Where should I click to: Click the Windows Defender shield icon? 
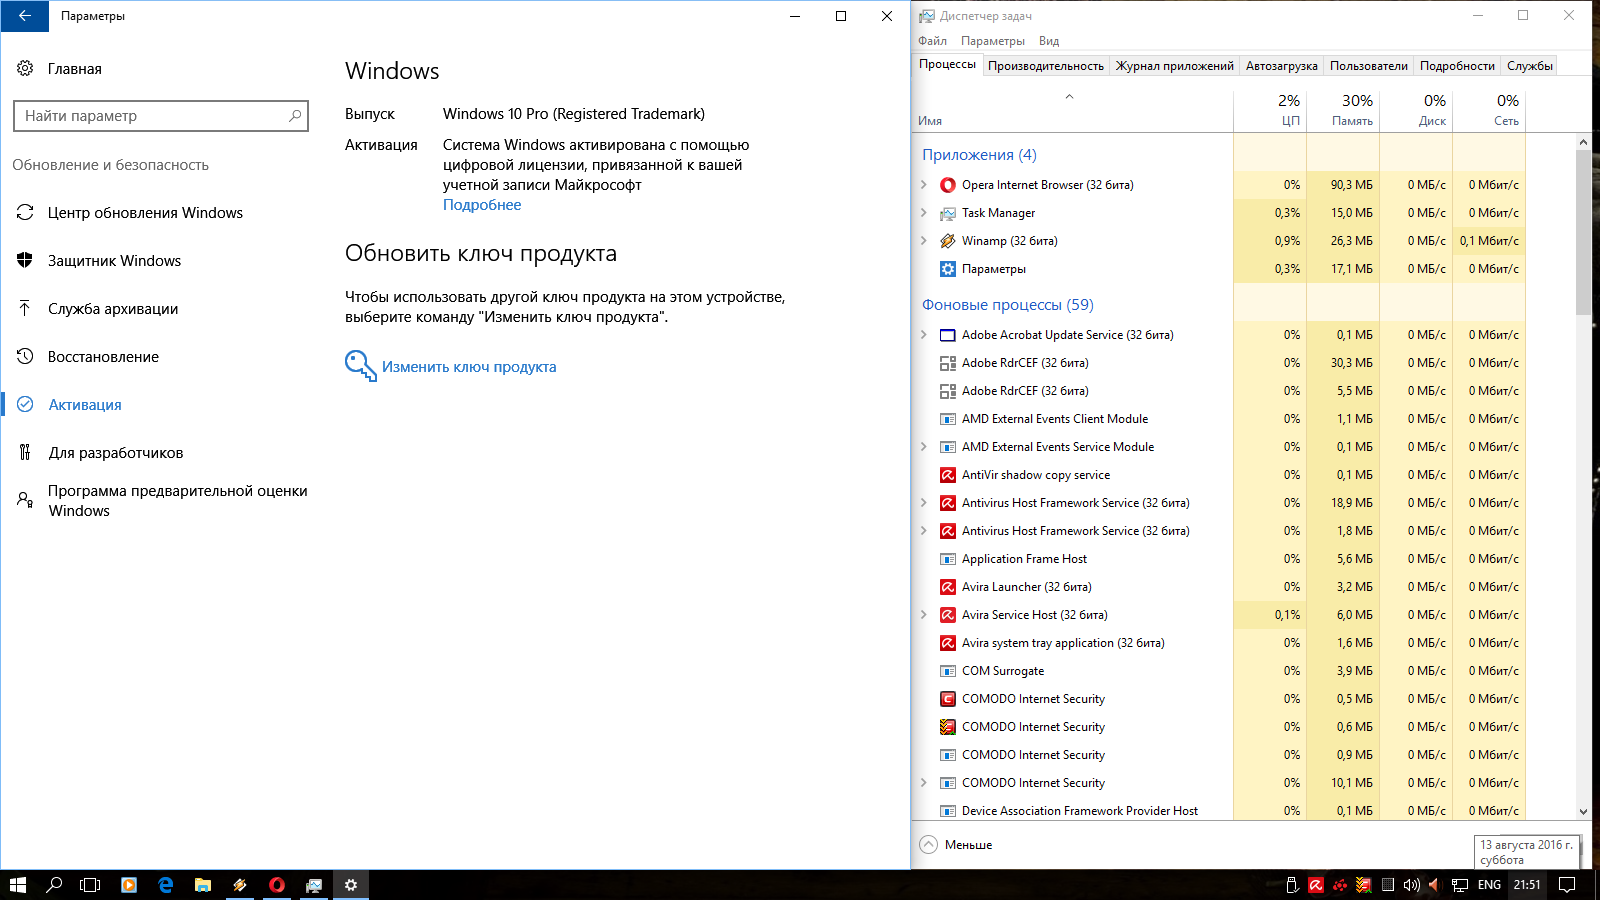pyautogui.click(x=25, y=261)
